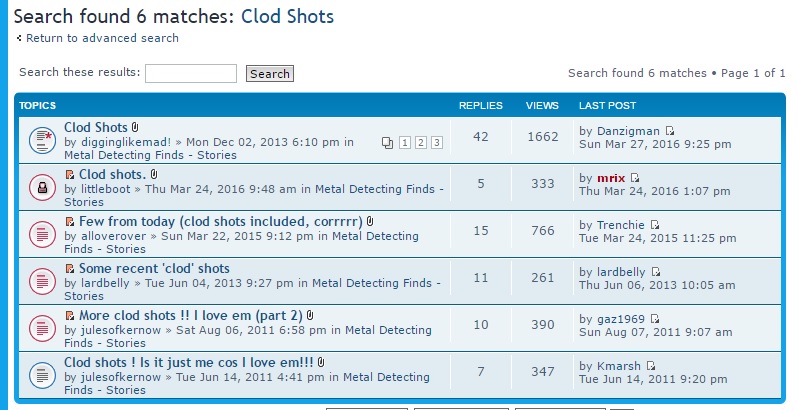View last poster 'Kmarsh' profile
The image size is (798, 410).
point(619,366)
